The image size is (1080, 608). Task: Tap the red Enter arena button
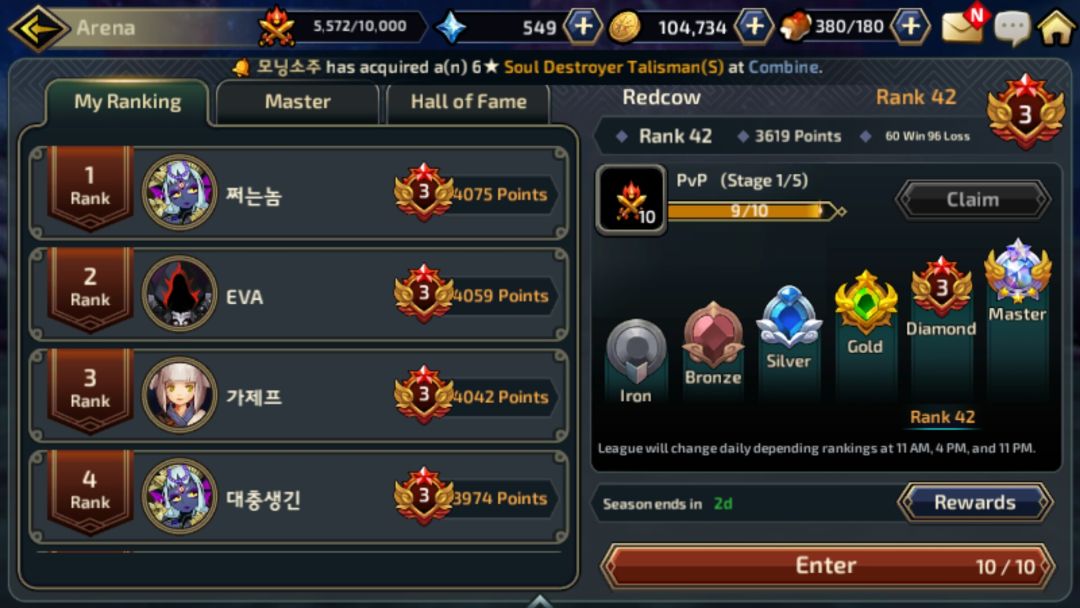tap(827, 565)
